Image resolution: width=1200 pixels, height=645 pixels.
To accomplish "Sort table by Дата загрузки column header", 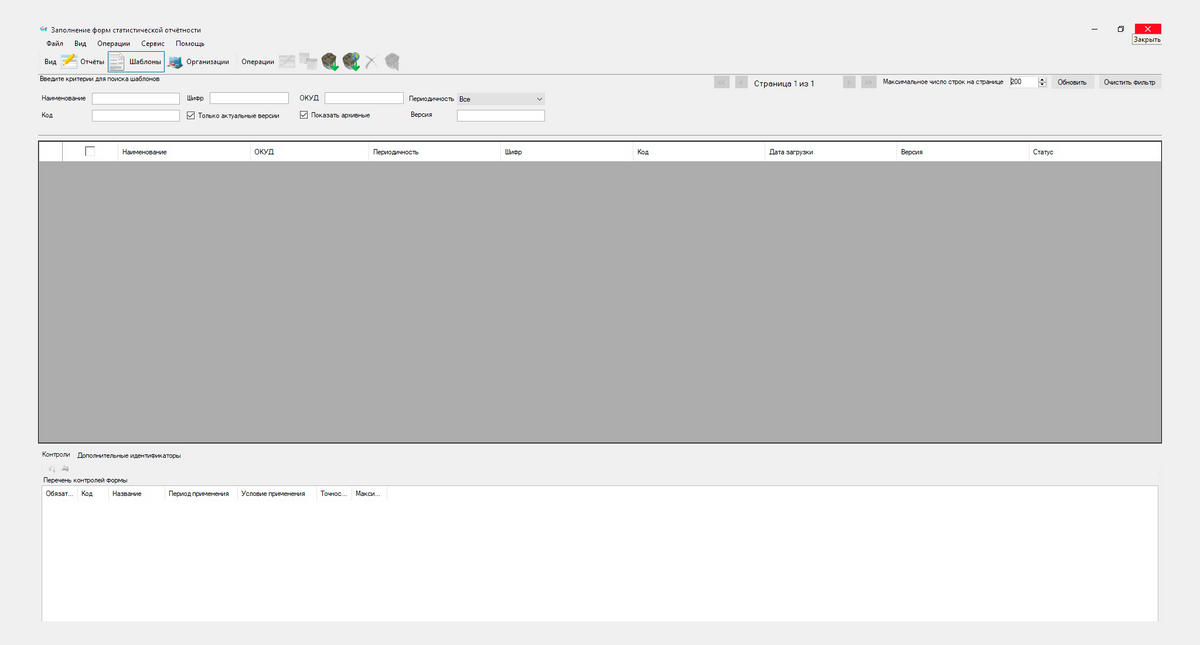I will pos(791,152).
